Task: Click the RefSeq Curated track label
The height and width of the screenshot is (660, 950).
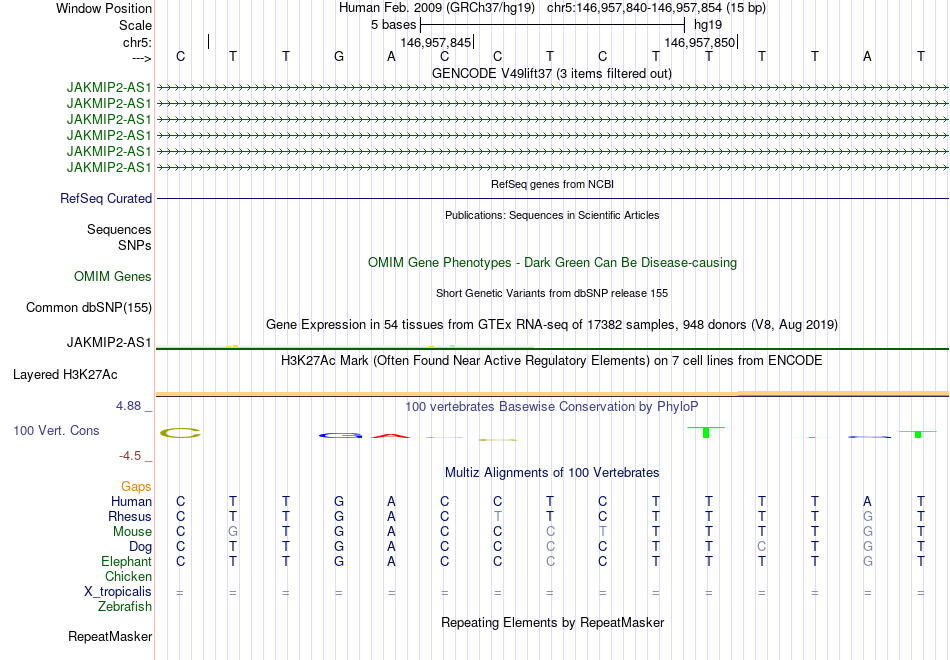Action: click(106, 198)
